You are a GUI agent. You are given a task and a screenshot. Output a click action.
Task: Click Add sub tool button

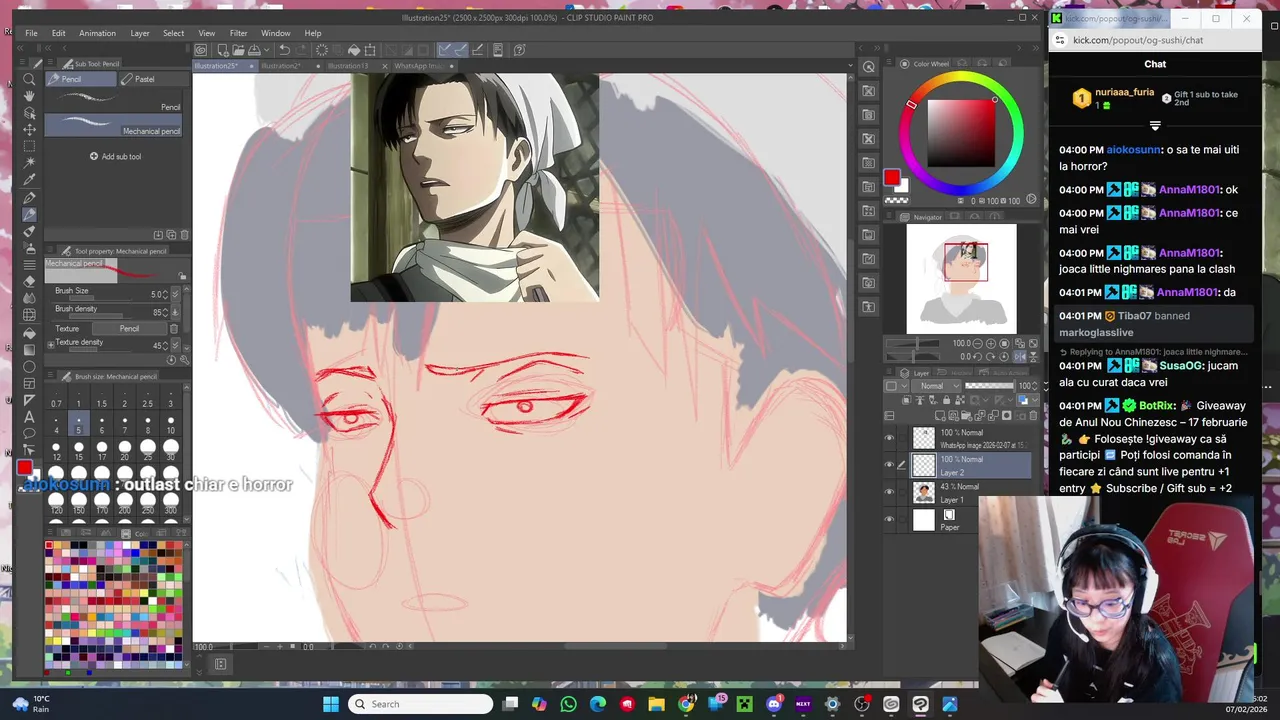(x=116, y=156)
